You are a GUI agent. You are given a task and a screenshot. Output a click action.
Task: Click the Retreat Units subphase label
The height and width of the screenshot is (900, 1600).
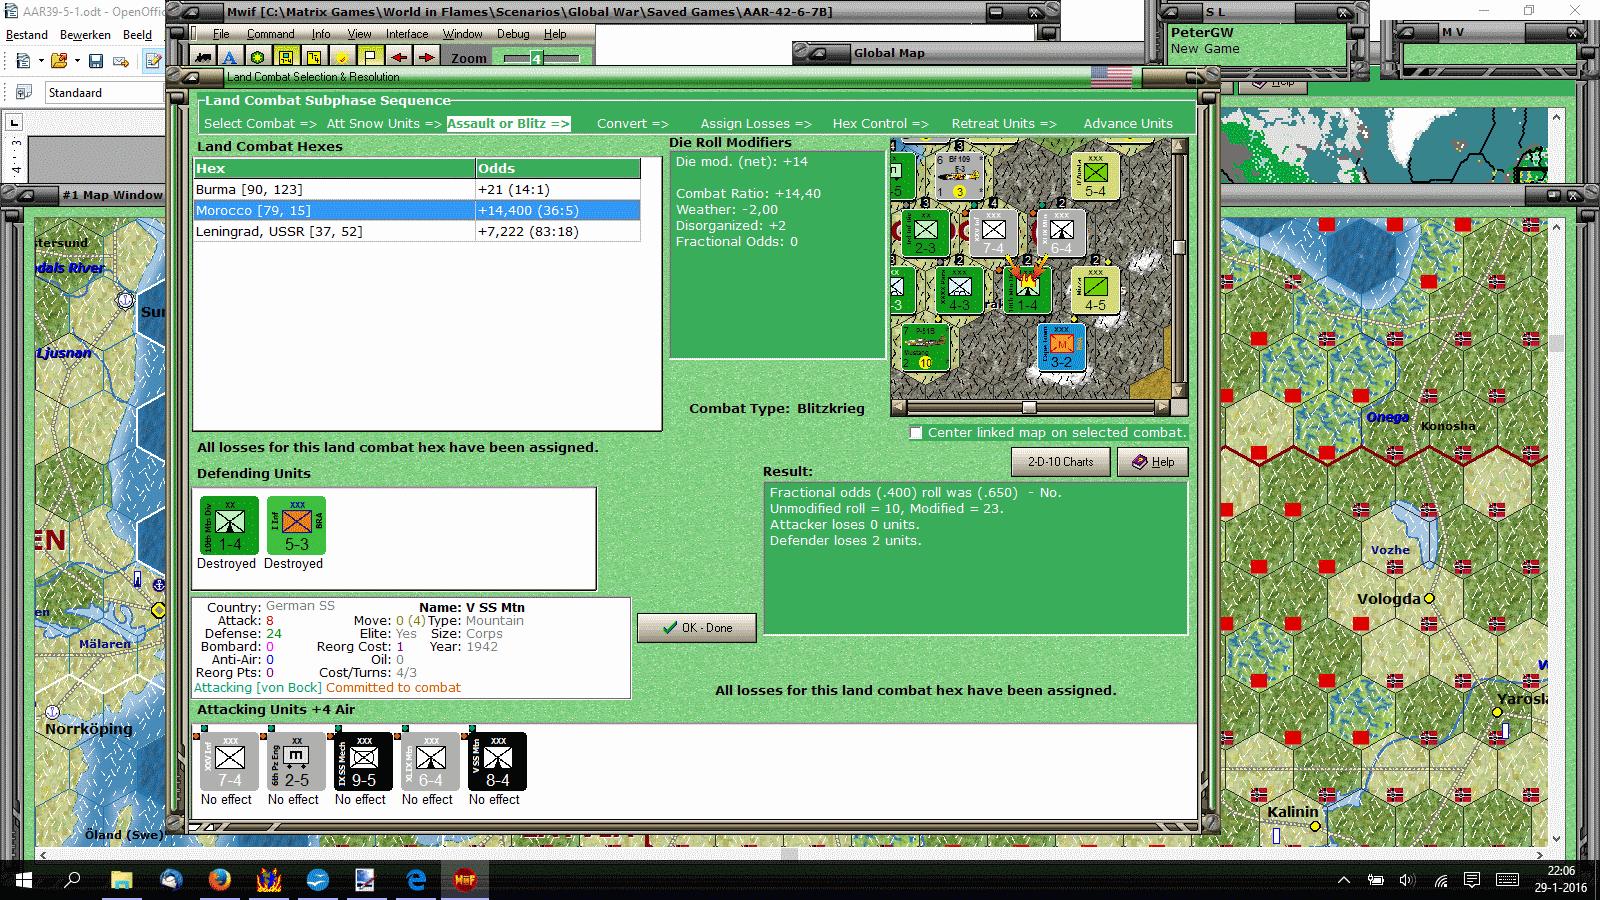pos(1003,124)
